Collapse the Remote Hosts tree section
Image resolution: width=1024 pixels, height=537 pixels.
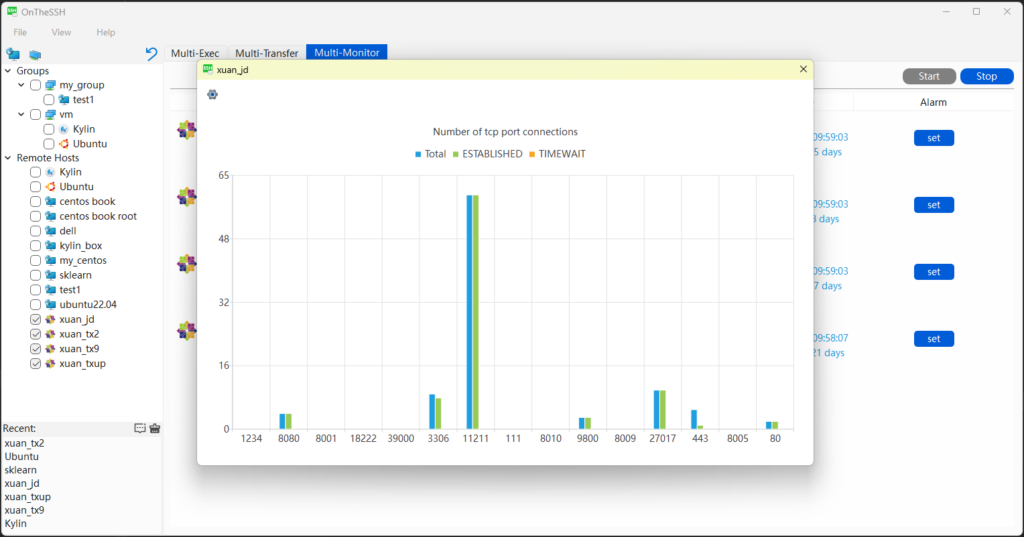coord(8,158)
